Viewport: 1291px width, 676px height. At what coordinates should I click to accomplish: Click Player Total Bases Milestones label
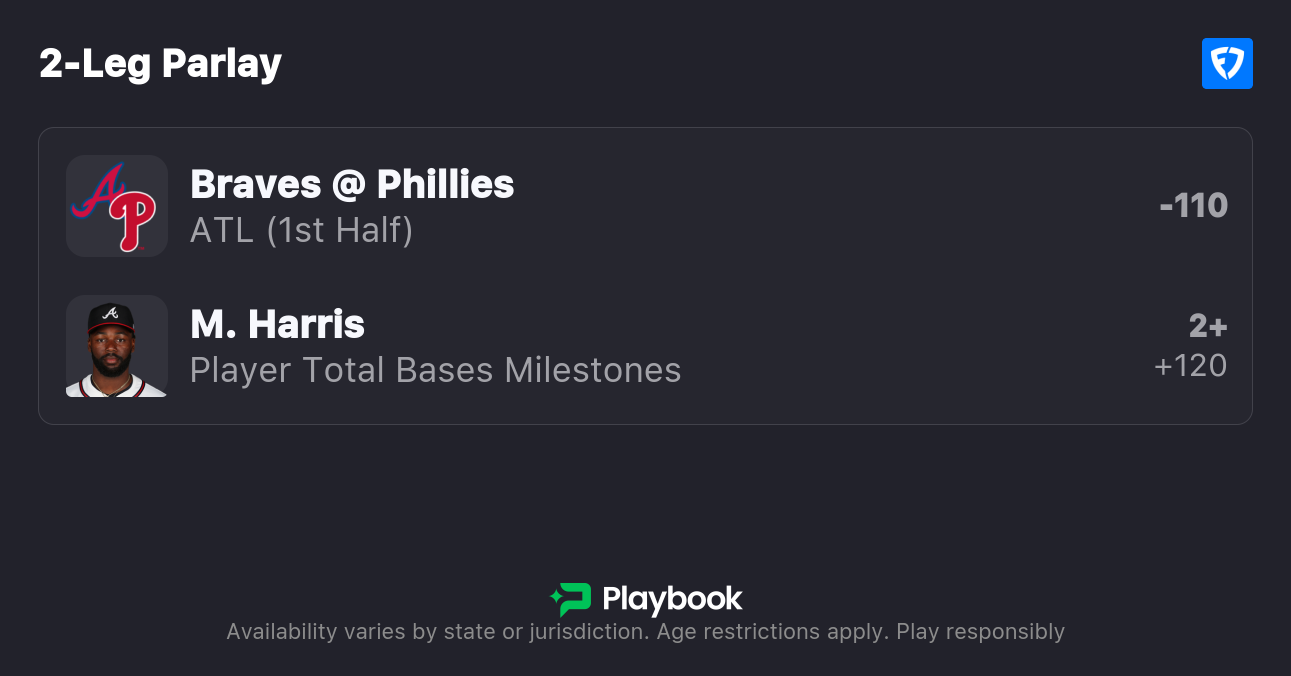[435, 370]
